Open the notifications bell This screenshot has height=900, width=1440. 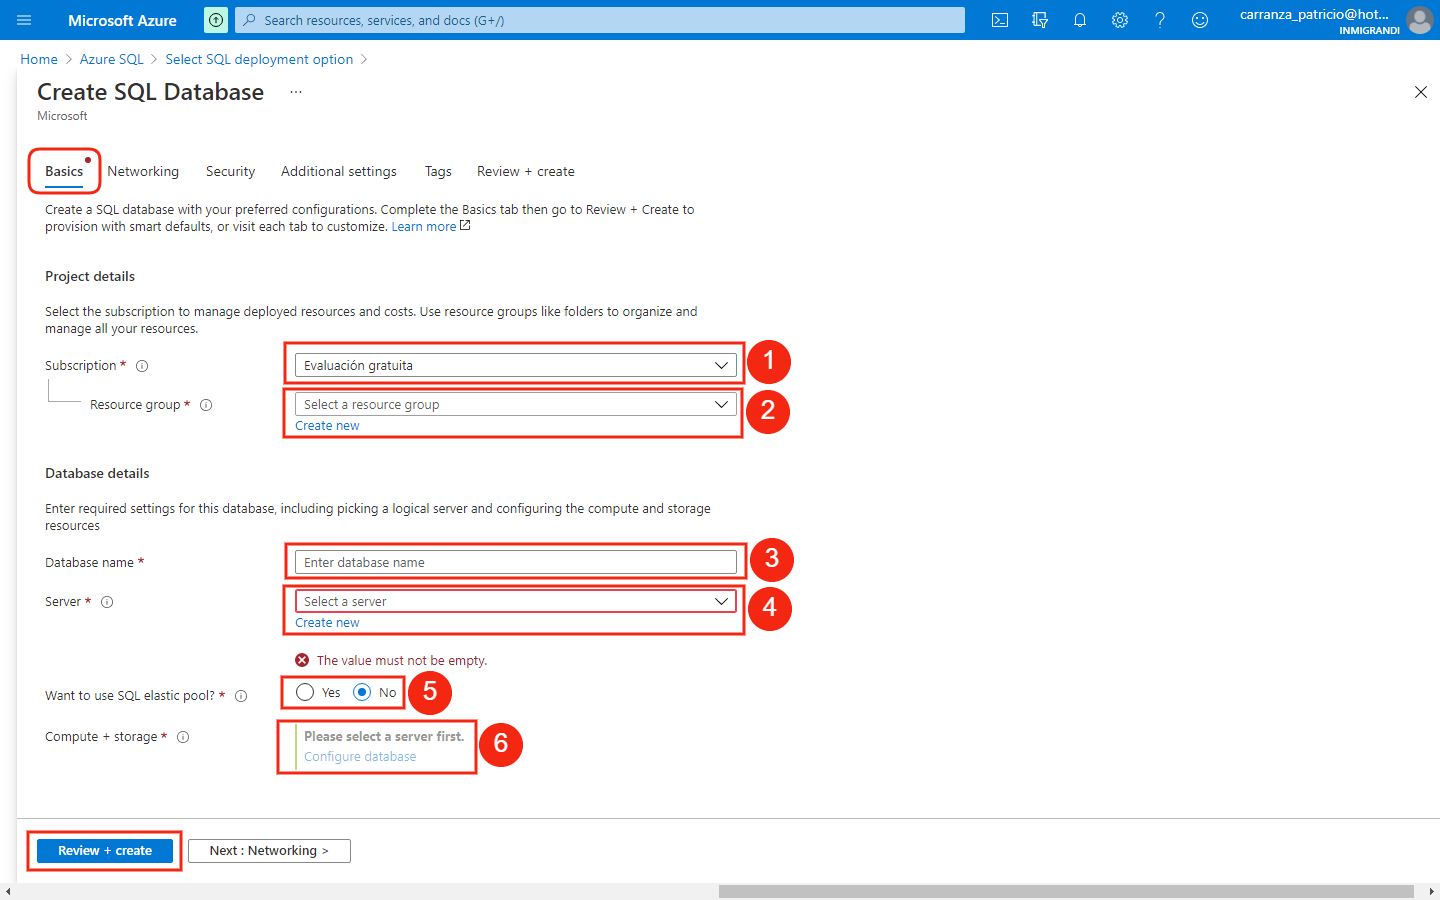click(x=1080, y=20)
